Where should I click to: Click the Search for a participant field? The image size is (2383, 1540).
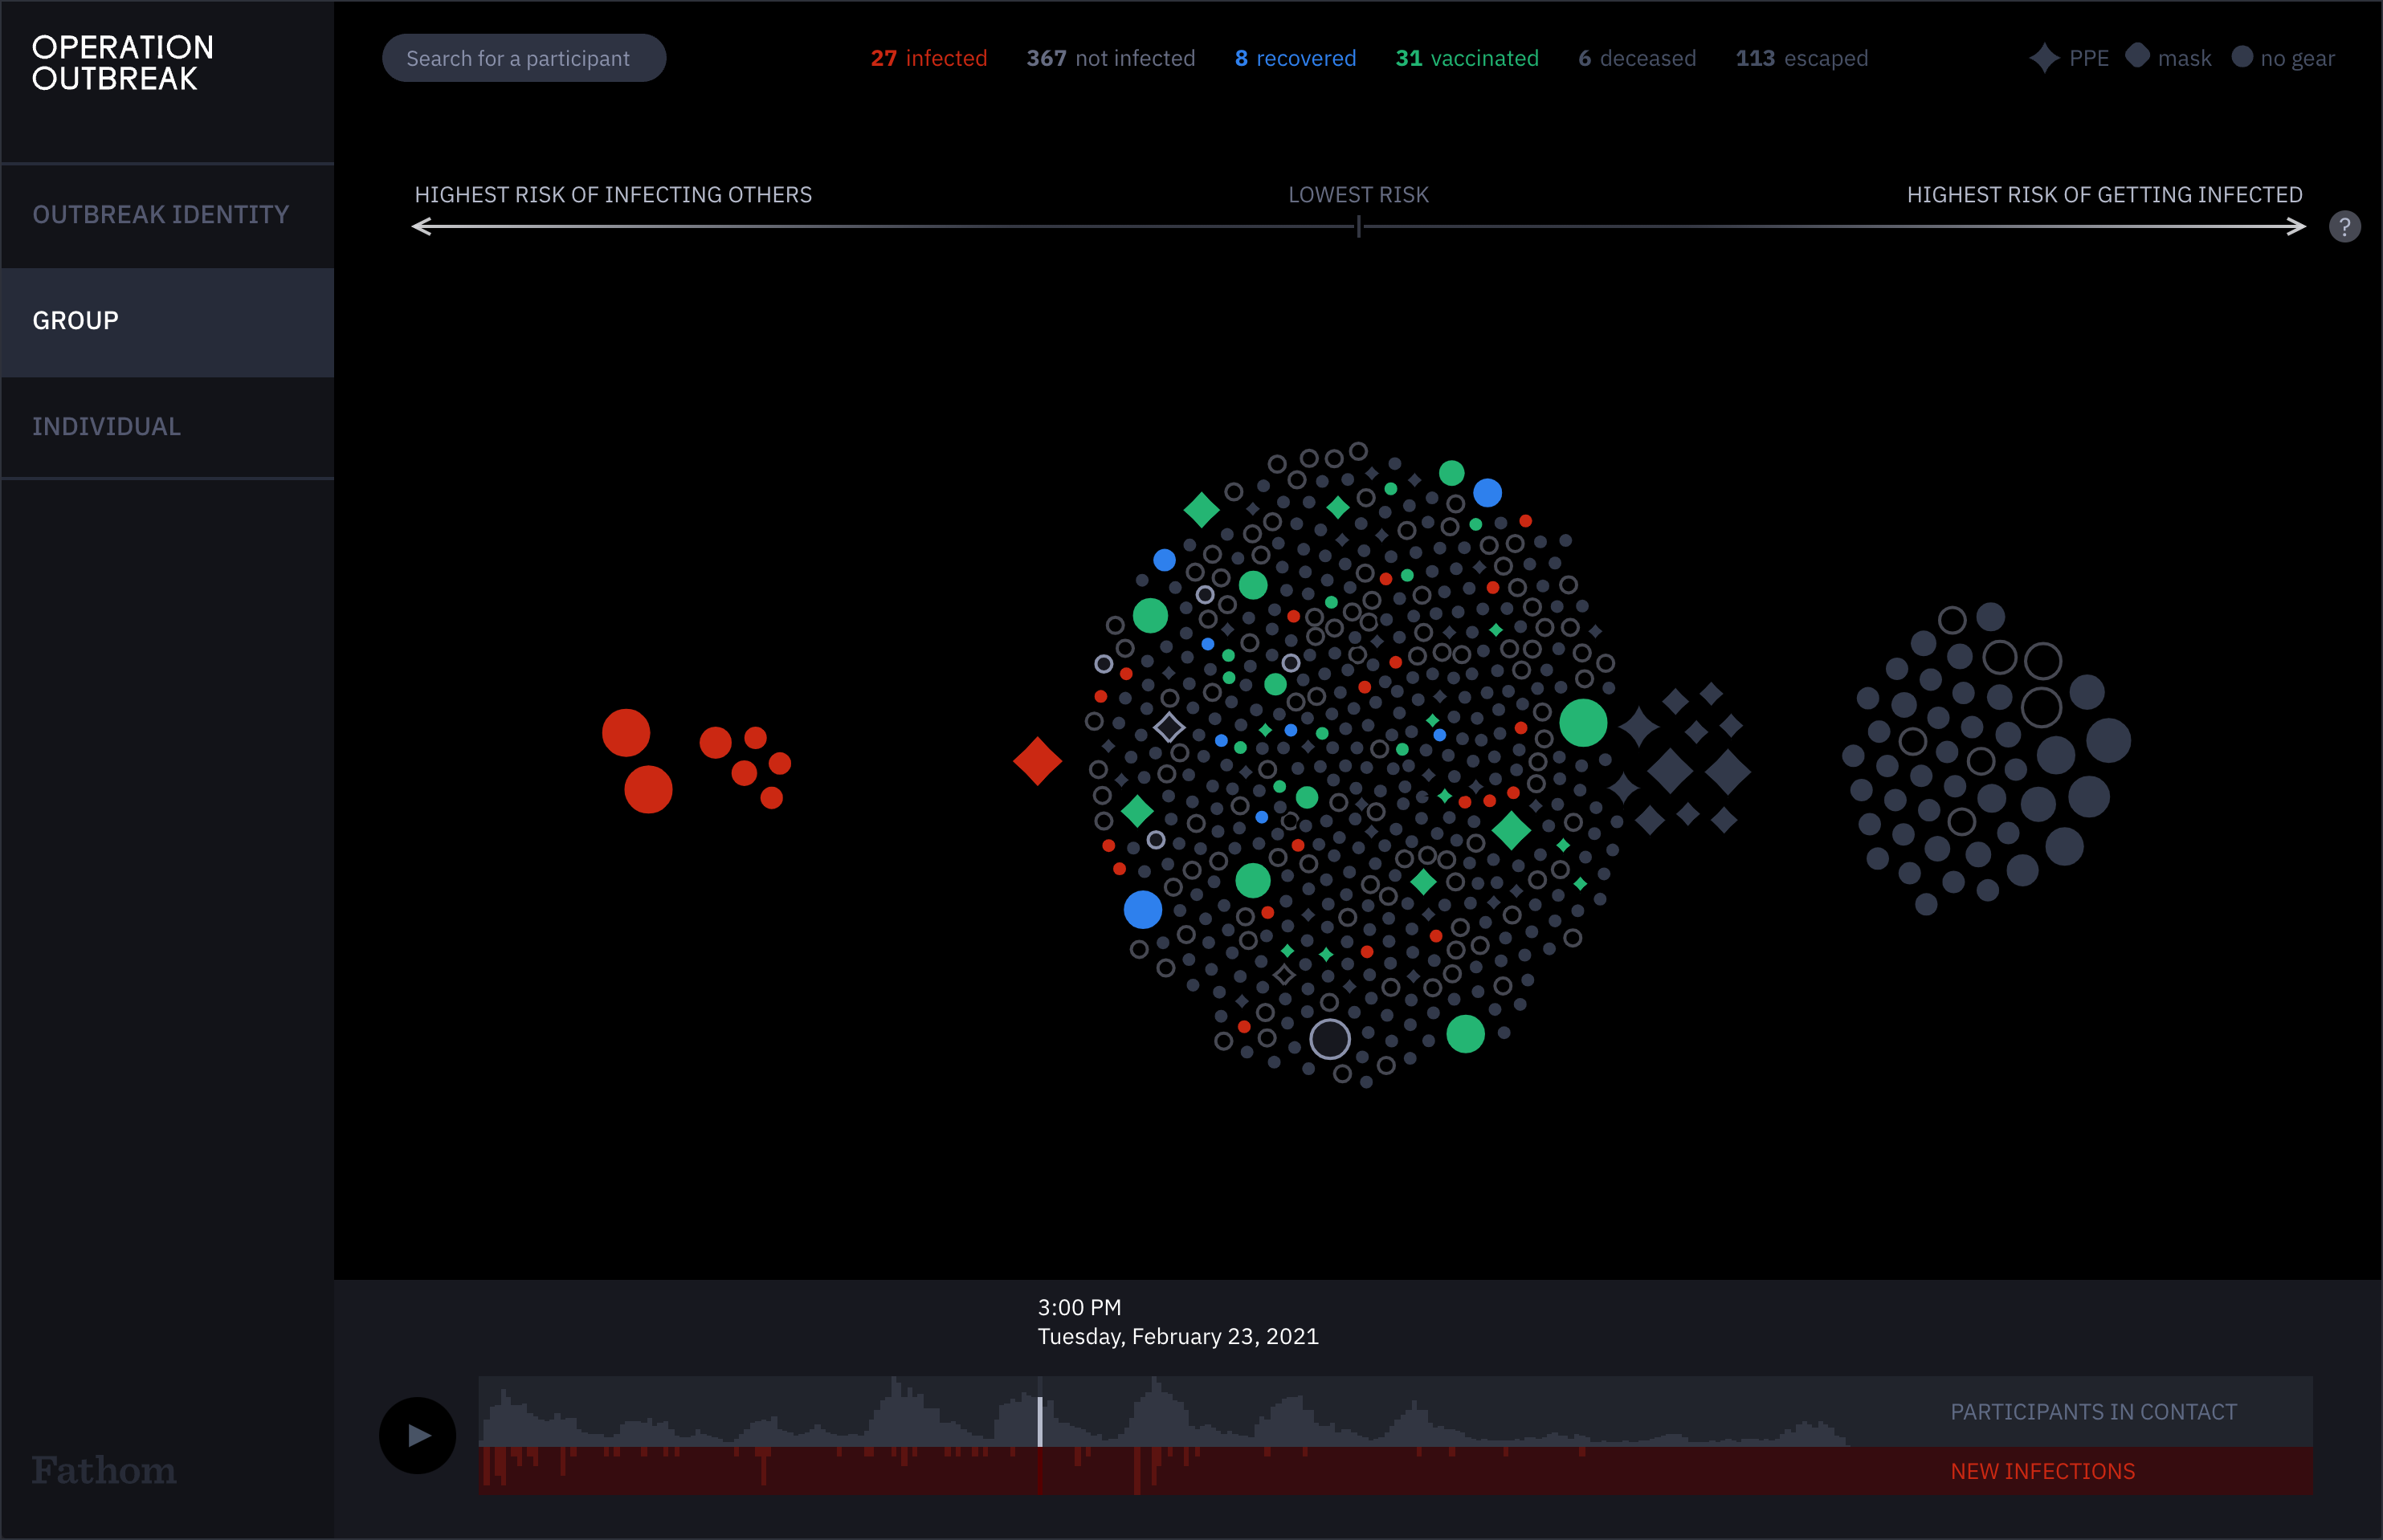click(524, 58)
